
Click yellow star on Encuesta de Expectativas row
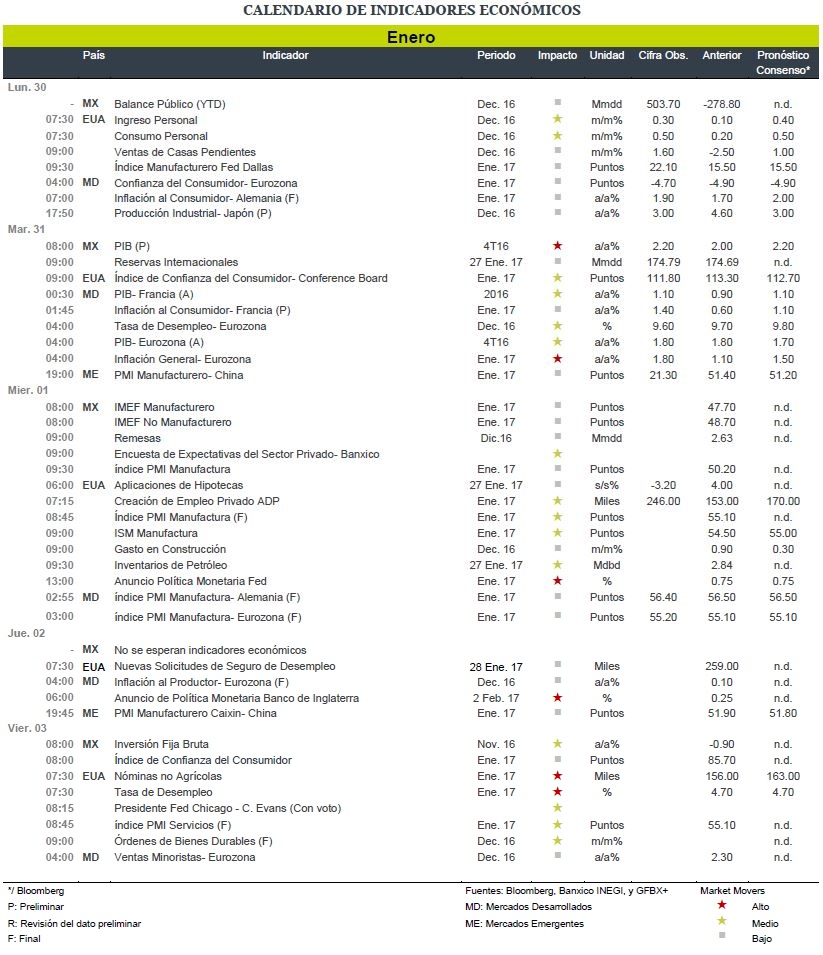tap(557, 453)
